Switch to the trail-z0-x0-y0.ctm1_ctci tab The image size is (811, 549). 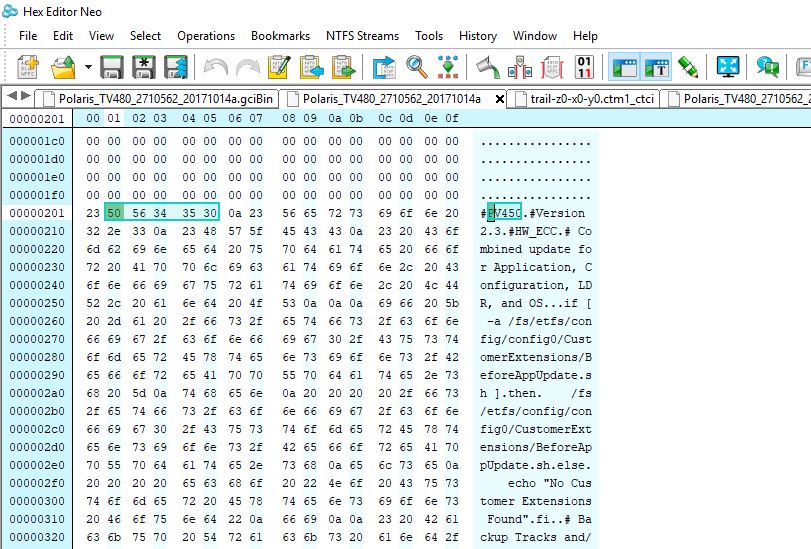585,98
